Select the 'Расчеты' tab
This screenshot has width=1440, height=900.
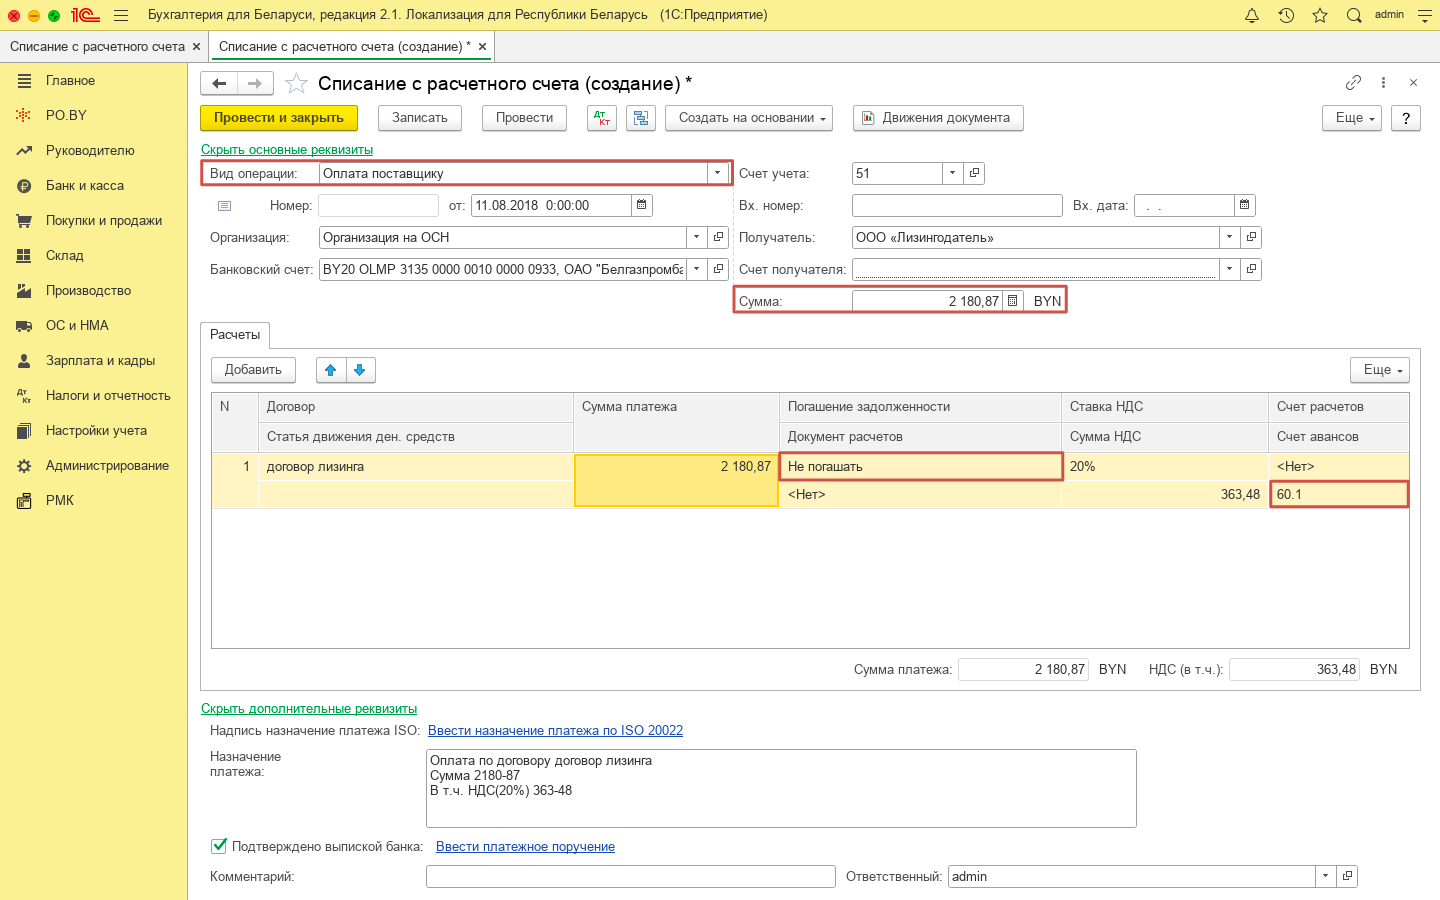pyautogui.click(x=235, y=335)
